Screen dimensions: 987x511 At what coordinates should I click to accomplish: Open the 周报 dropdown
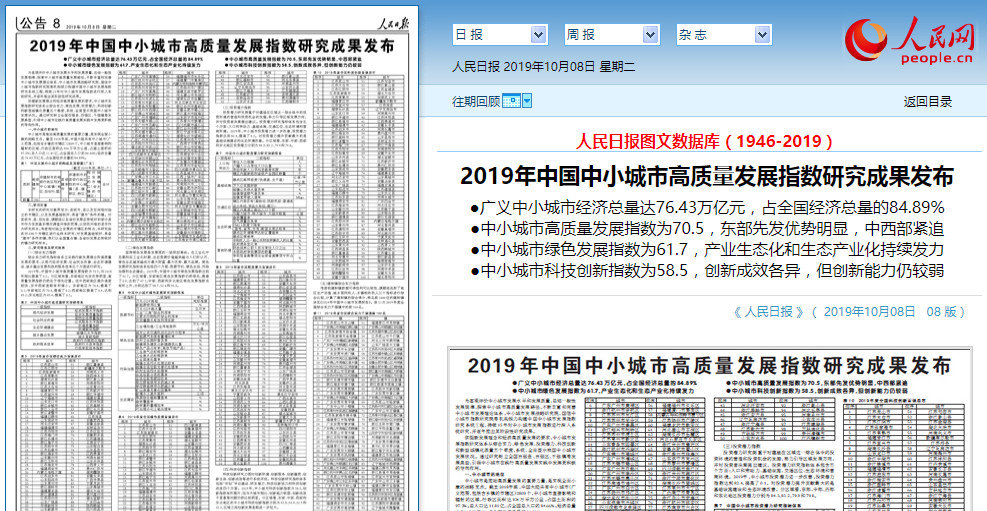point(612,35)
